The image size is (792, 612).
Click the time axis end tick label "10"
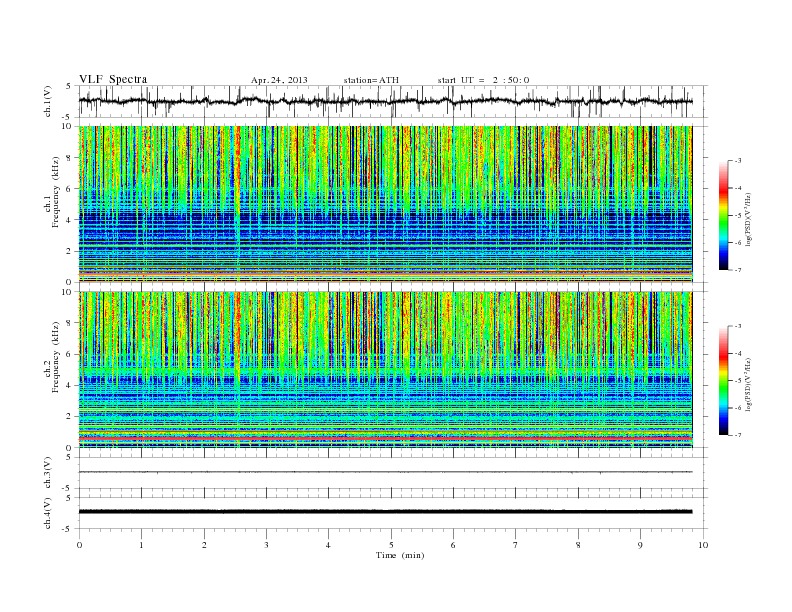(x=703, y=545)
